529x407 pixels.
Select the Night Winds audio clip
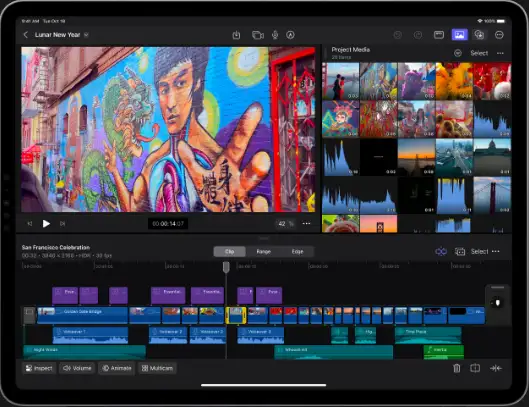coord(84,352)
